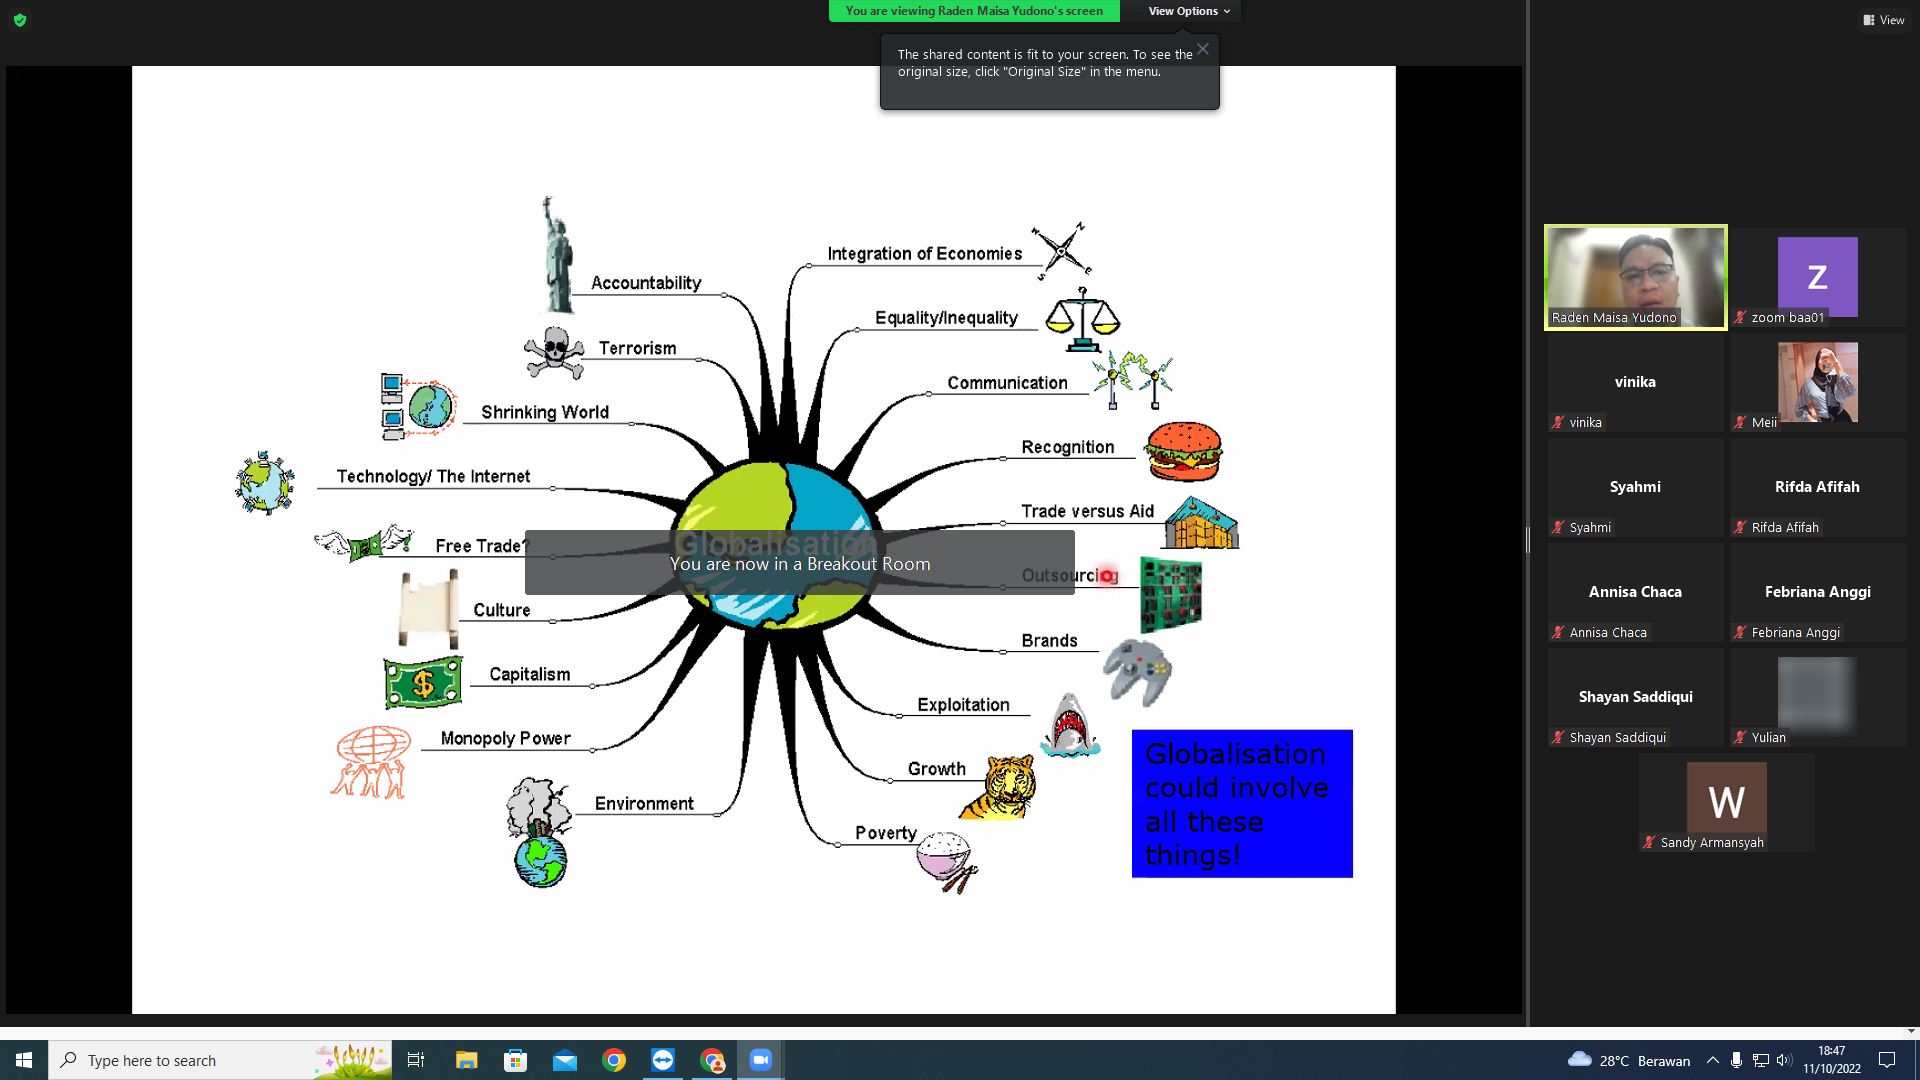Select the Febriana Anggi participant tile
Image resolution: width=1920 pixels, height=1080 pixels.
click(x=1818, y=592)
